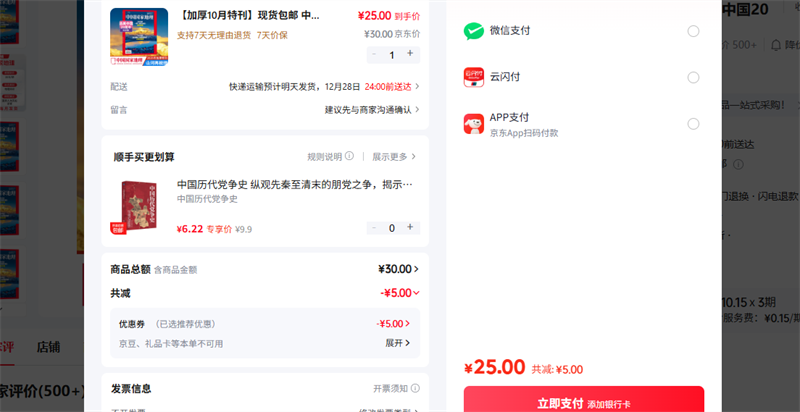Select the 微信支付 radio button

[x=693, y=31]
